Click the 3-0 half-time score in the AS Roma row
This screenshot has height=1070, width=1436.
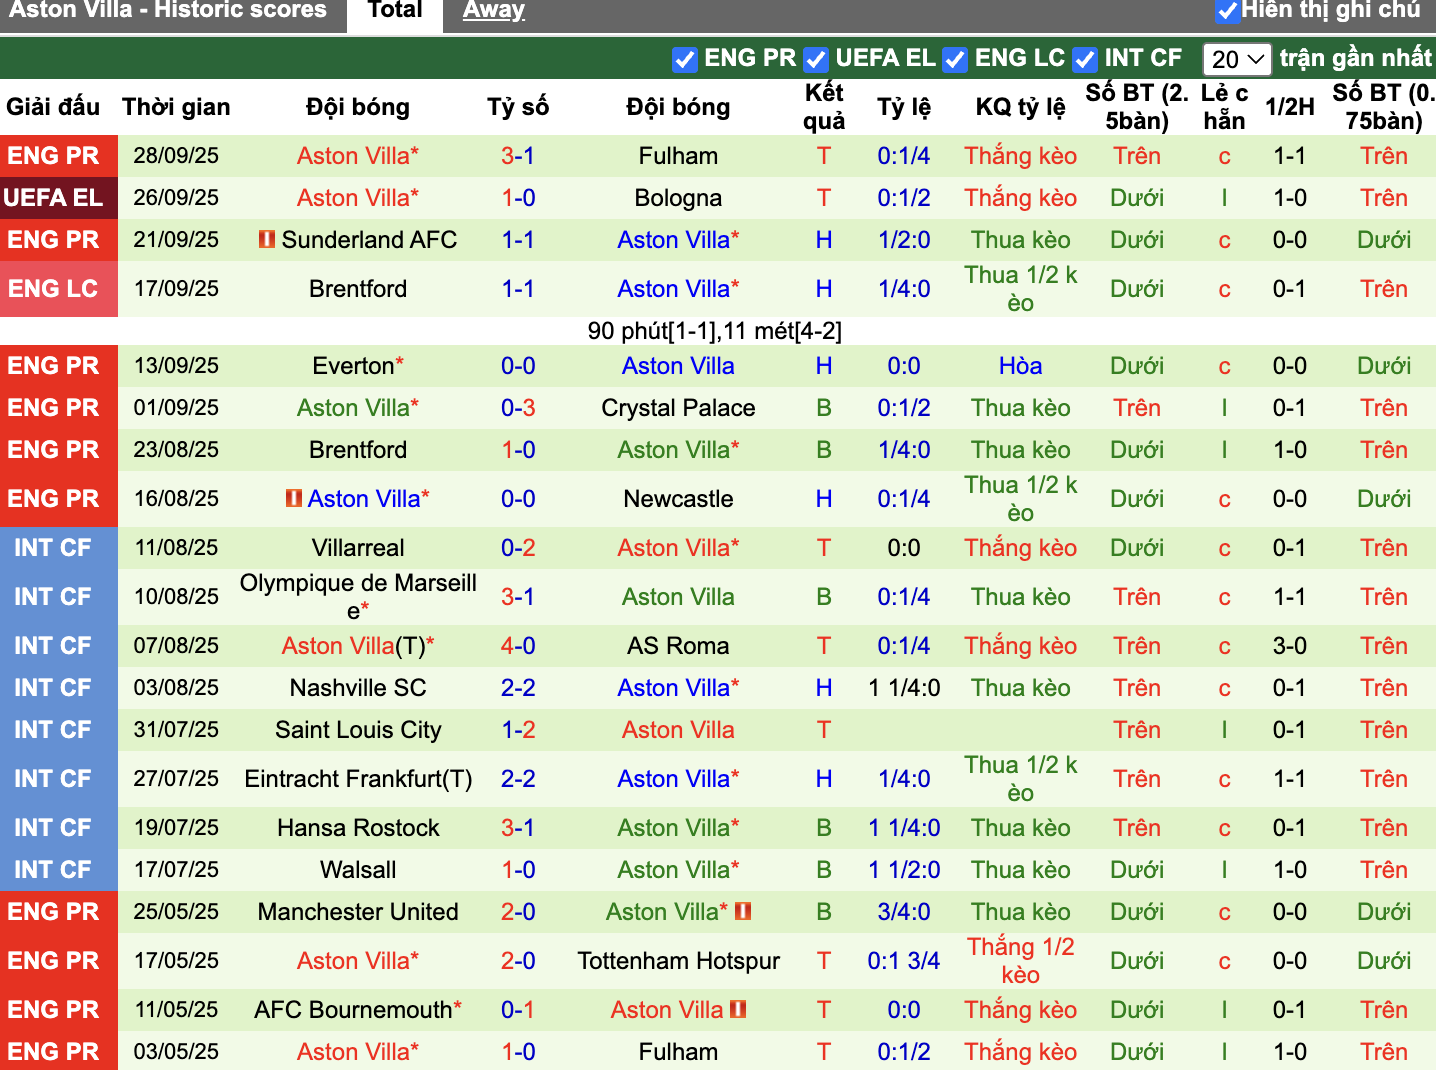pyautogui.click(x=1290, y=646)
